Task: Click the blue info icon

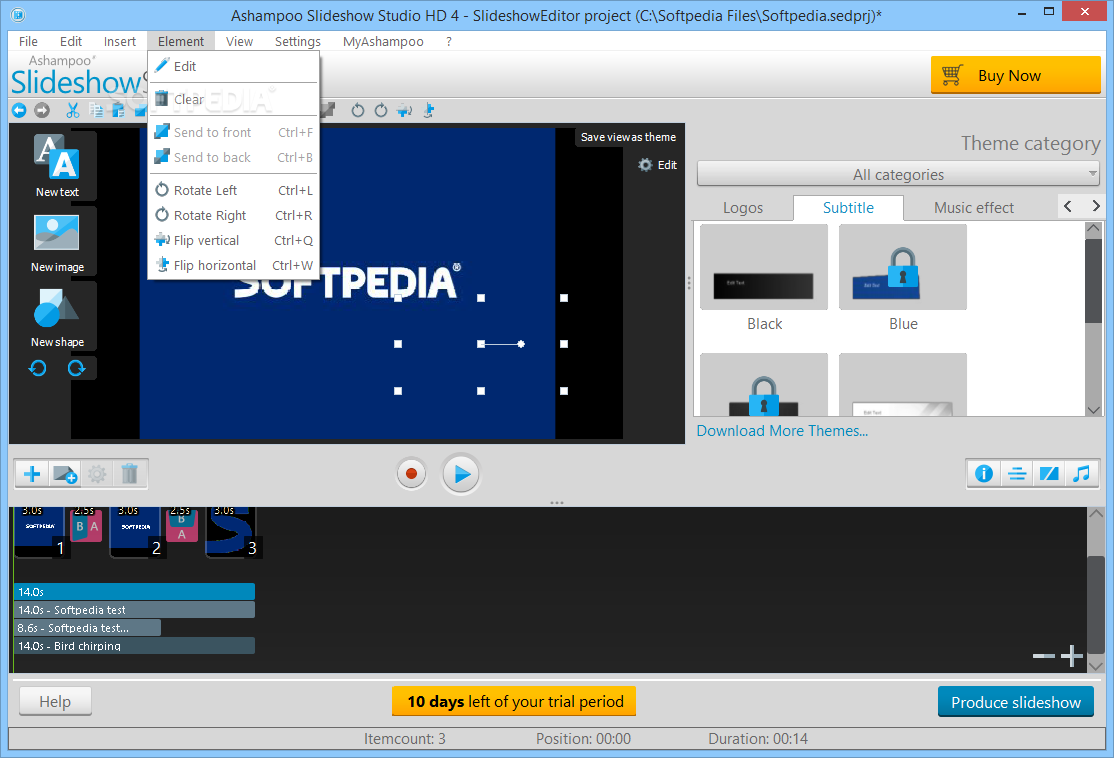Action: (x=984, y=474)
